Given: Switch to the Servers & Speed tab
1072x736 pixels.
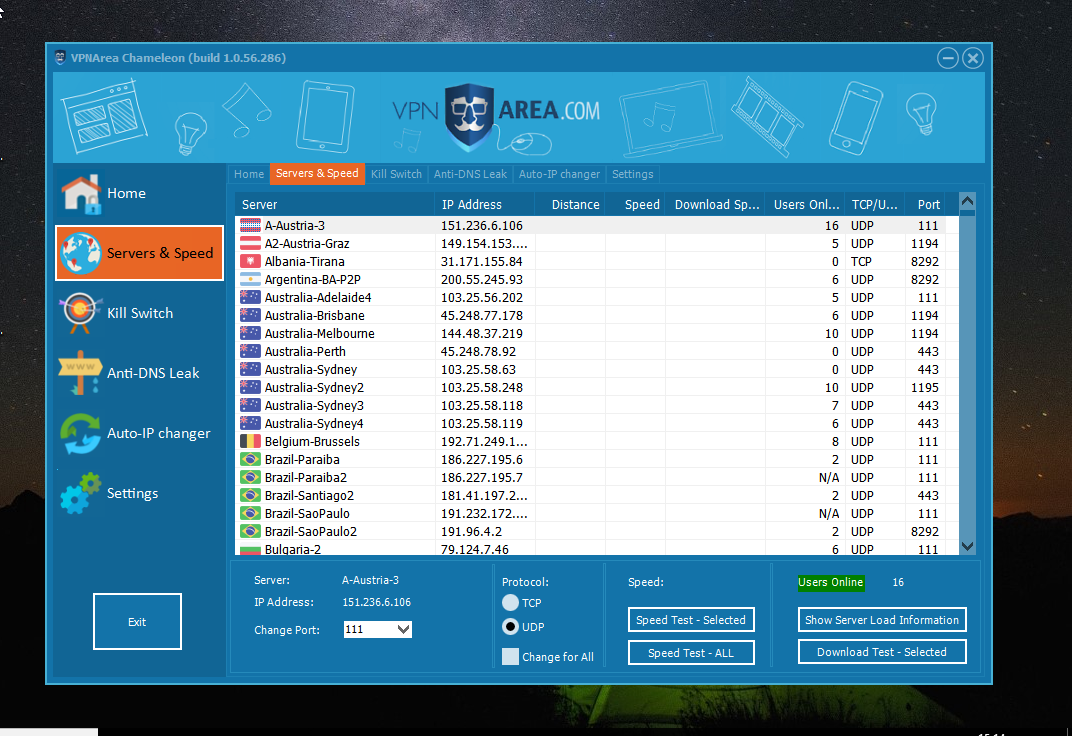Looking at the screenshot, I should click(x=317, y=174).
